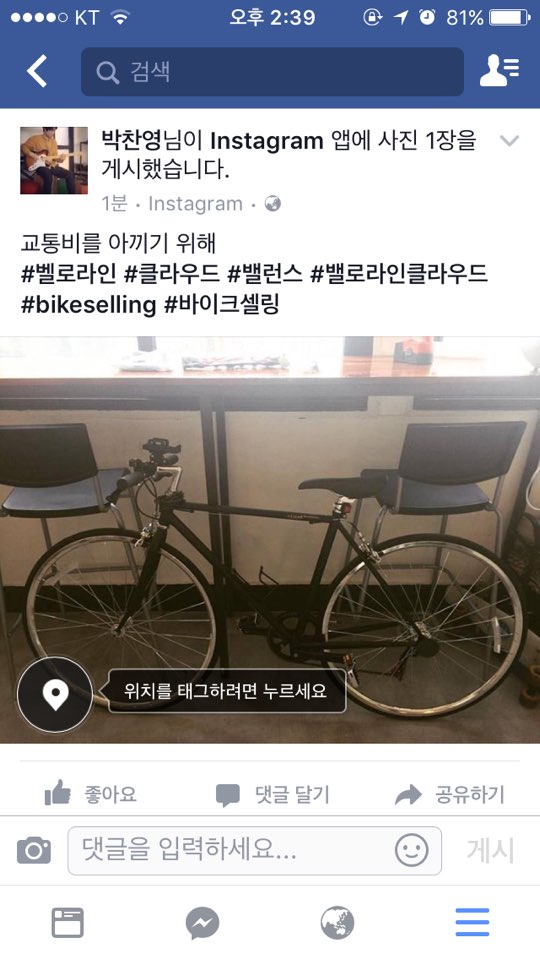The width and height of the screenshot is (540, 960).
Task: Open the friend requests icon
Action: click(499, 71)
